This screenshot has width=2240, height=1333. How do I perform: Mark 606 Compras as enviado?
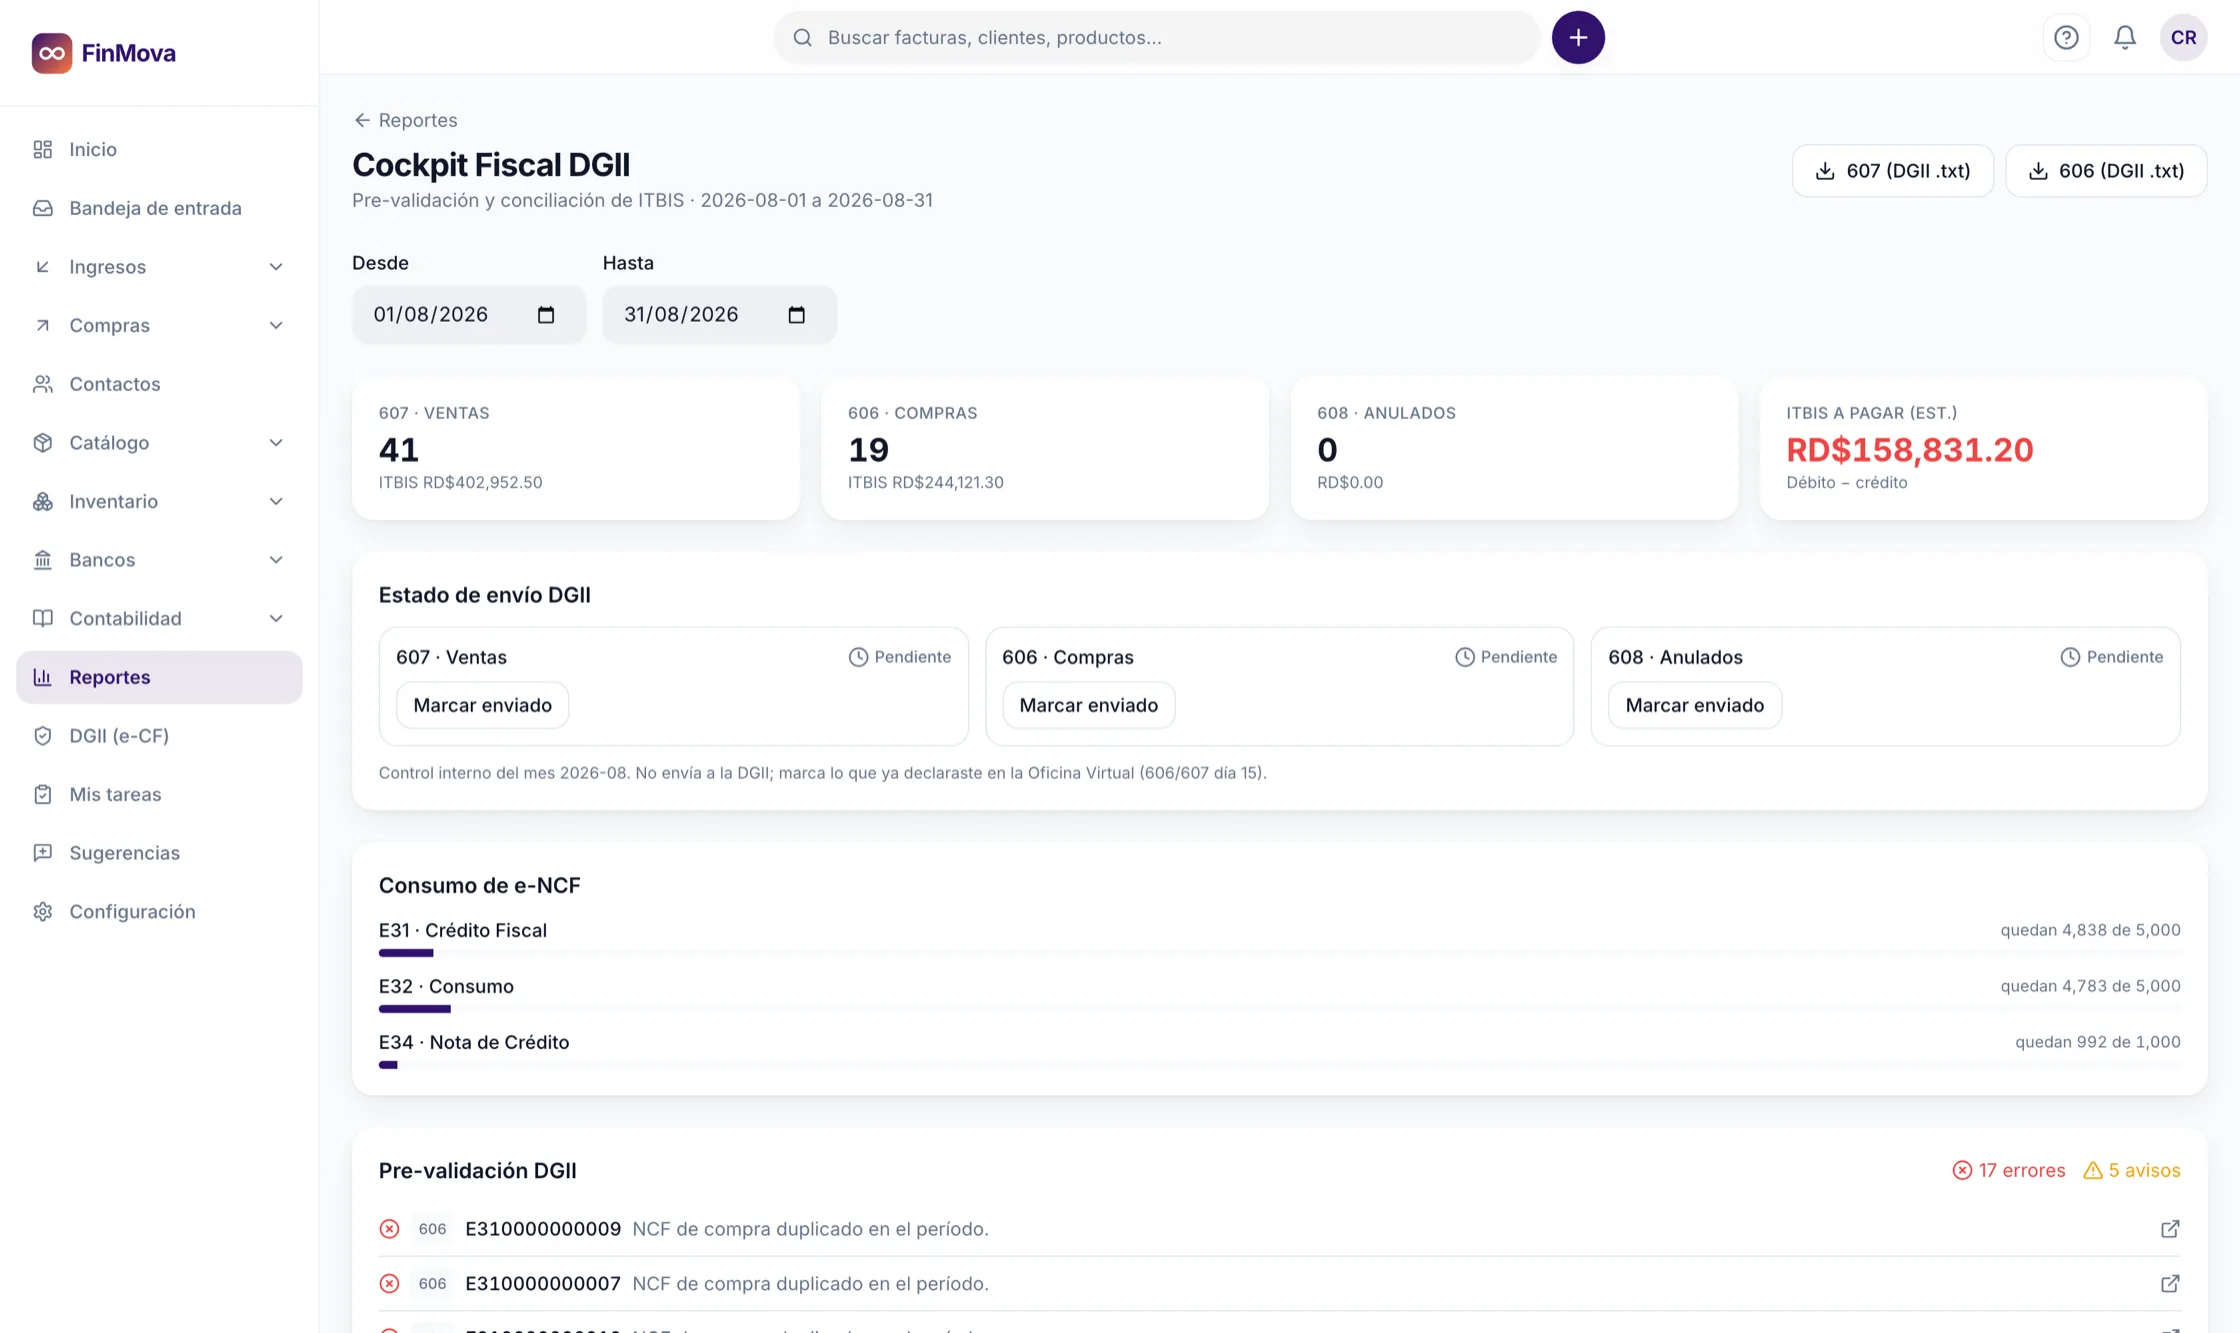click(x=1088, y=705)
